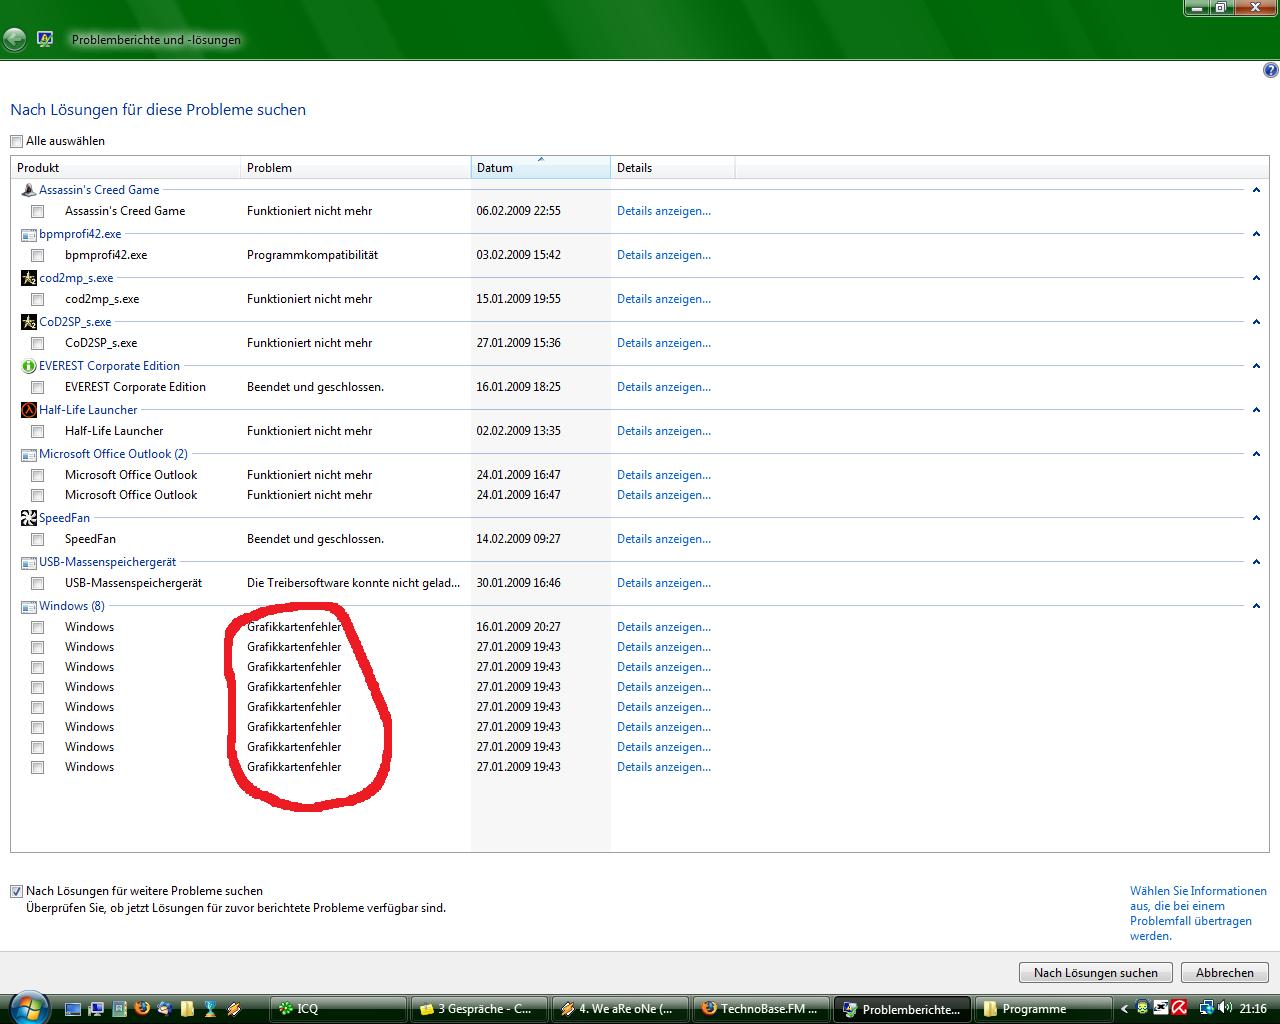Show hidden tray icons arrow
This screenshot has height=1024, width=1280.
click(1124, 1009)
